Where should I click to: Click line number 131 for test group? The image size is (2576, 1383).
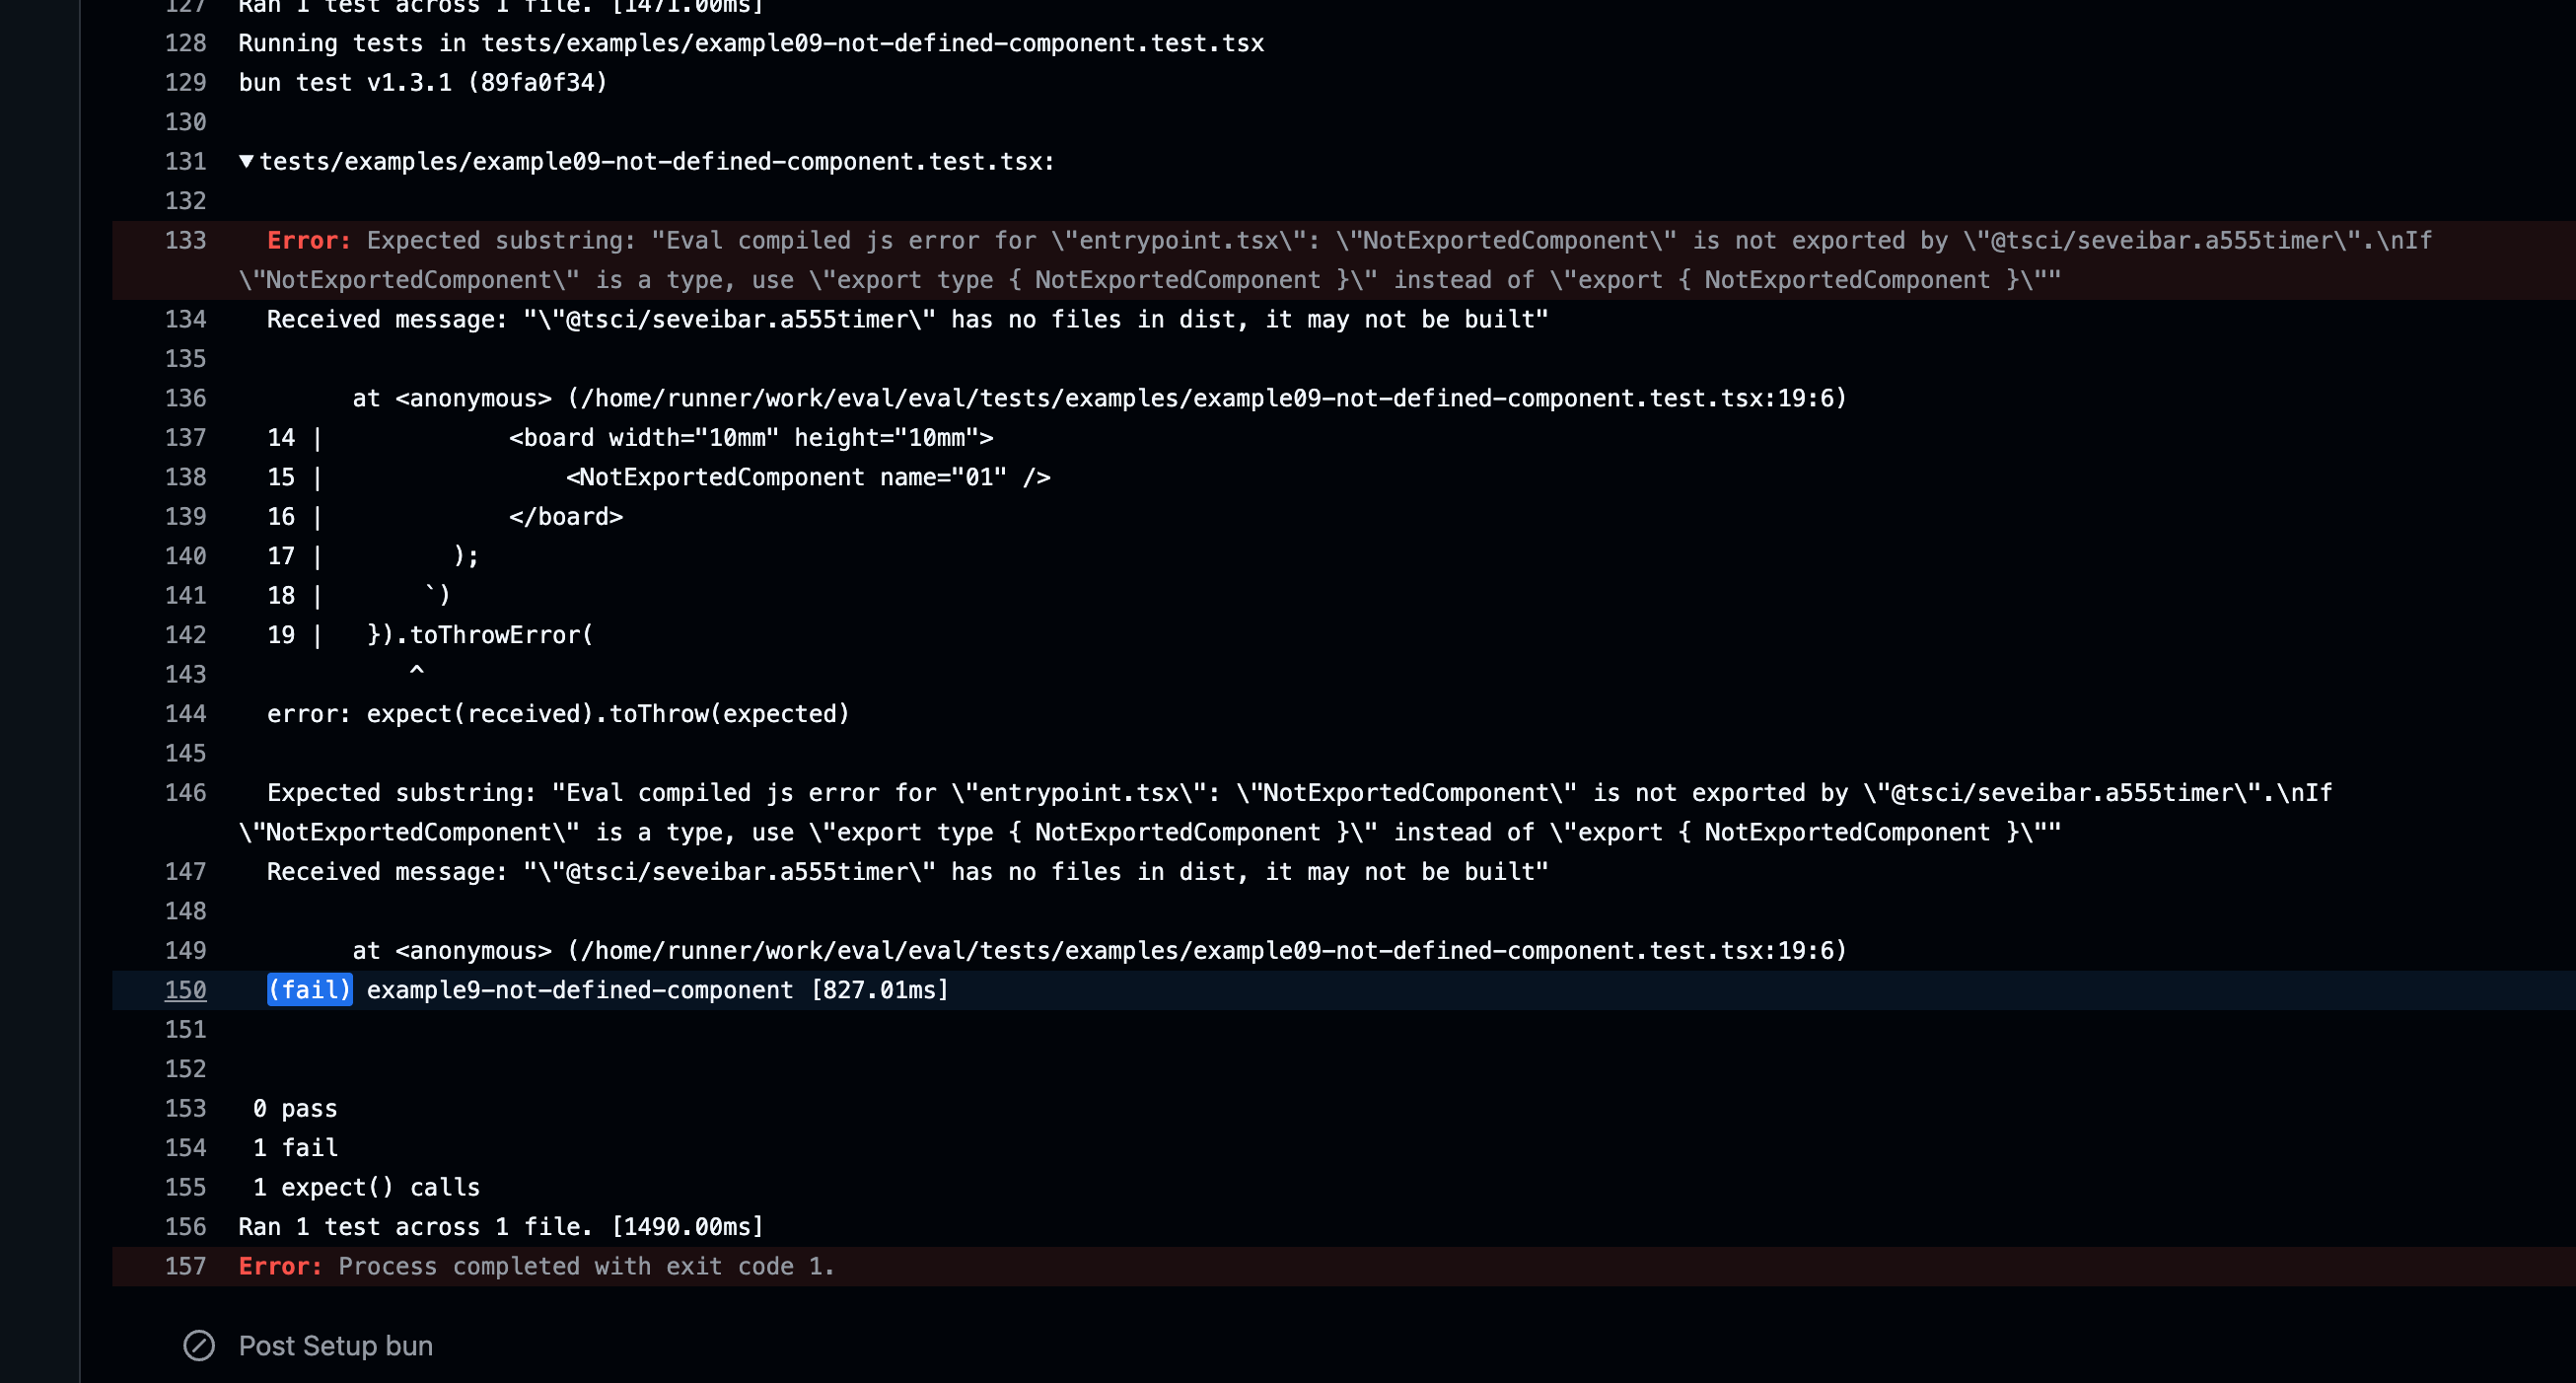[185, 161]
